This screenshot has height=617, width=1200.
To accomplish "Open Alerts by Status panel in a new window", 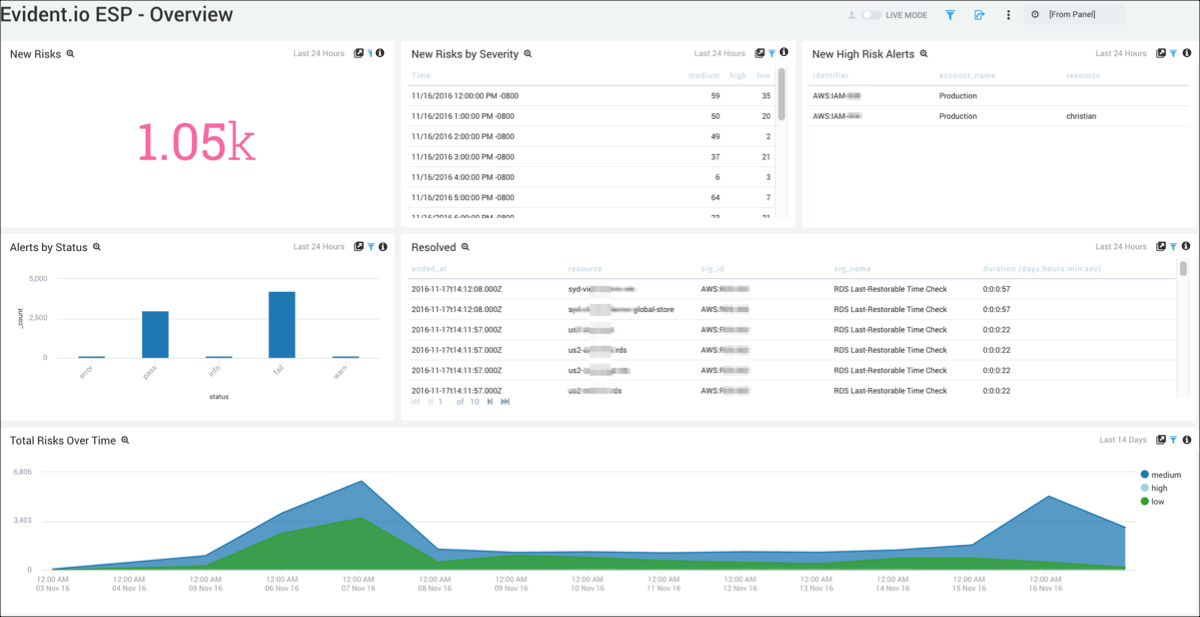I will click(x=358, y=246).
